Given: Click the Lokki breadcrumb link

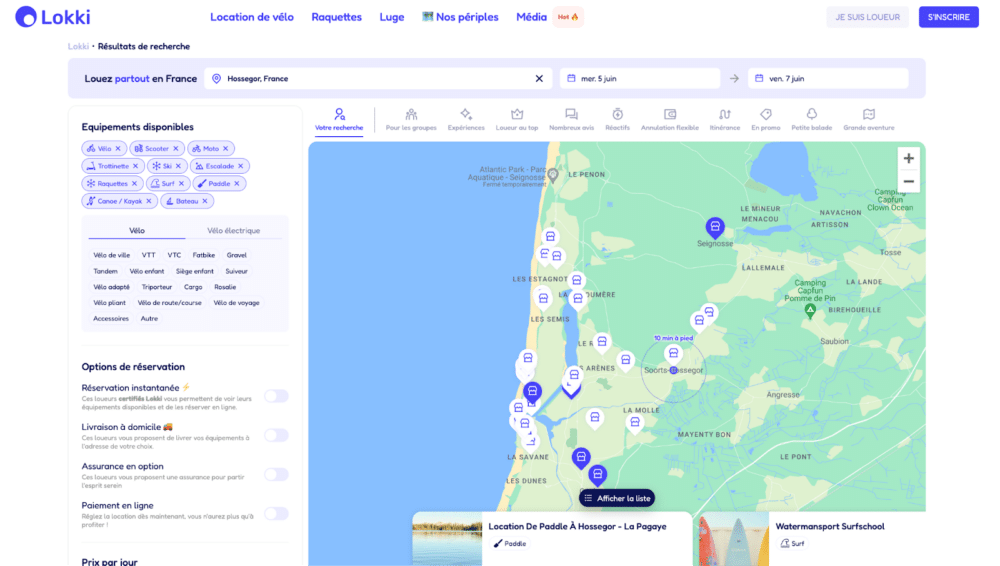Looking at the screenshot, I should tap(78, 47).
